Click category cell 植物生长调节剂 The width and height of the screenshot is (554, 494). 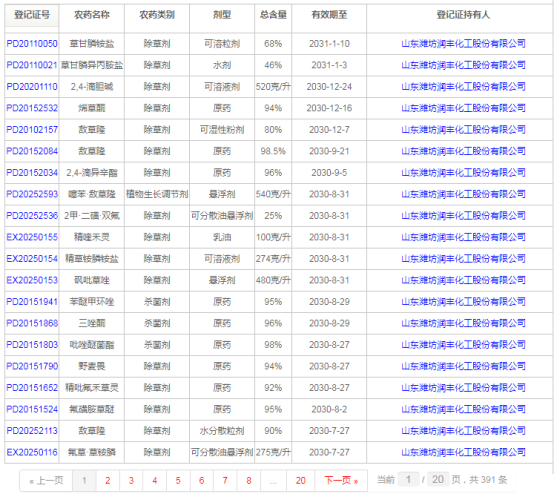(x=157, y=195)
